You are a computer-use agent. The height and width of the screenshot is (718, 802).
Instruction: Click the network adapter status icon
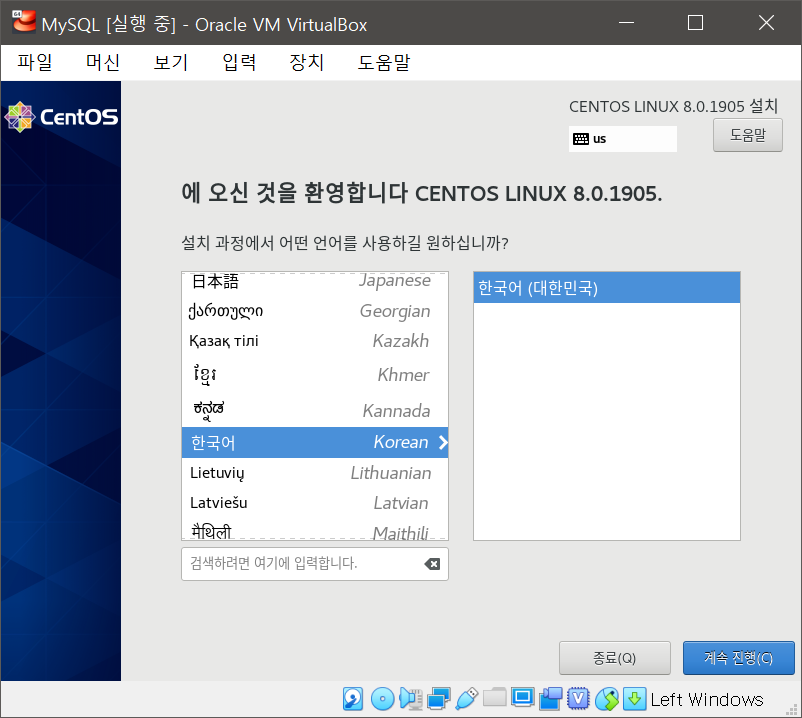coord(439,699)
